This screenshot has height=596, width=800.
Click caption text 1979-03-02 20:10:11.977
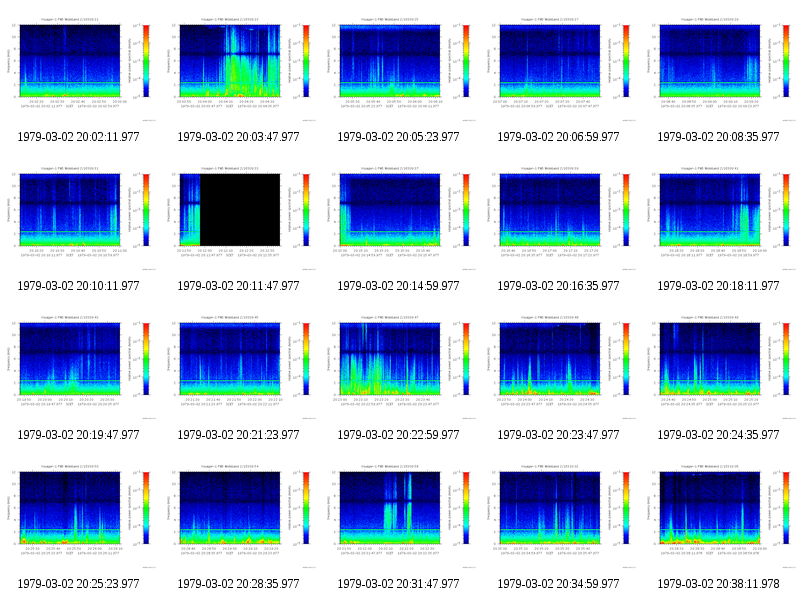coord(78,286)
